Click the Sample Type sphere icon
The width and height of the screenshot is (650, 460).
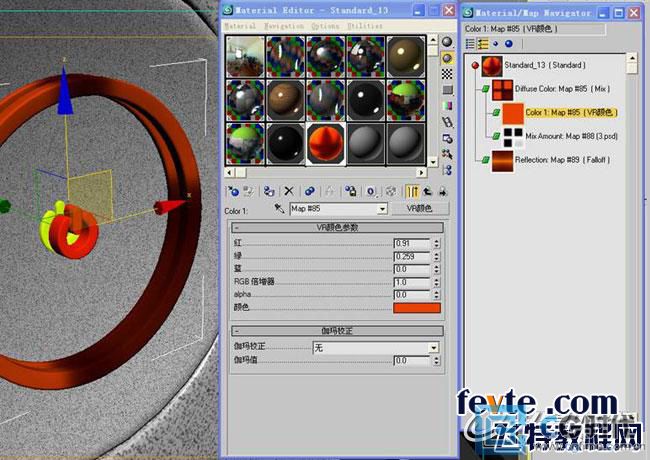pyautogui.click(x=447, y=42)
